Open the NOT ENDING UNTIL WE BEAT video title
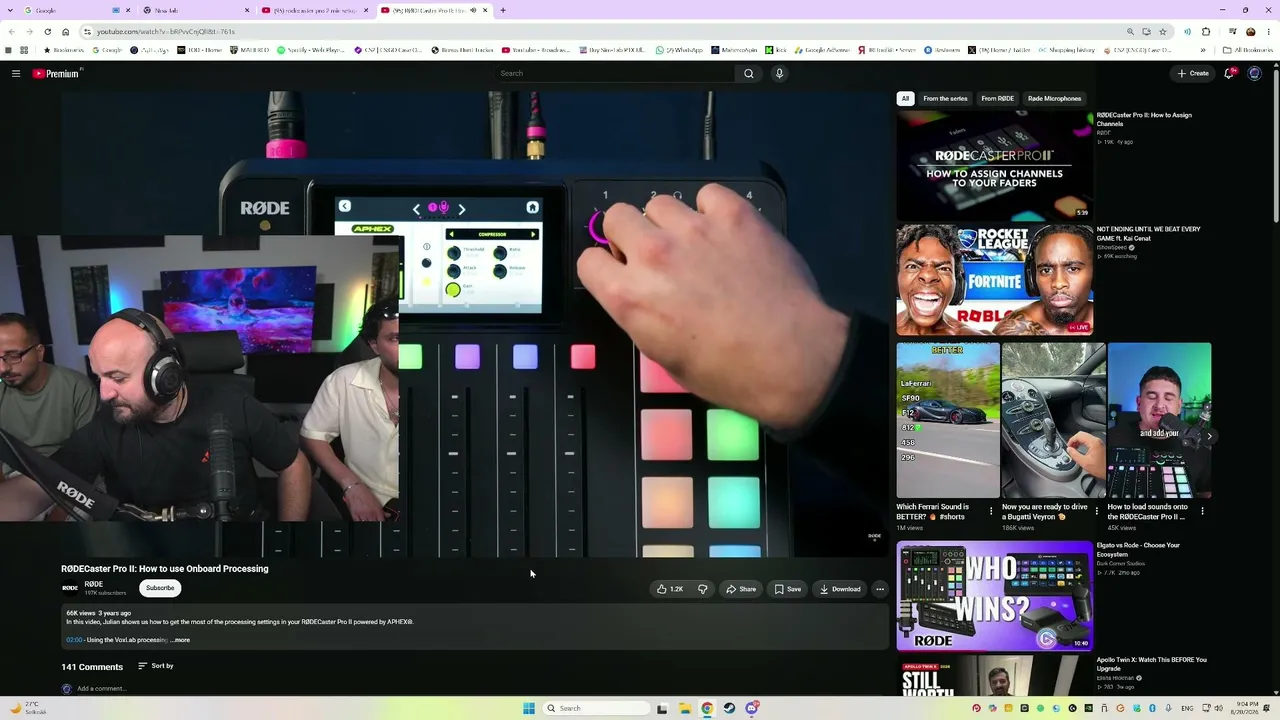This screenshot has height=720, width=1280. click(1148, 233)
